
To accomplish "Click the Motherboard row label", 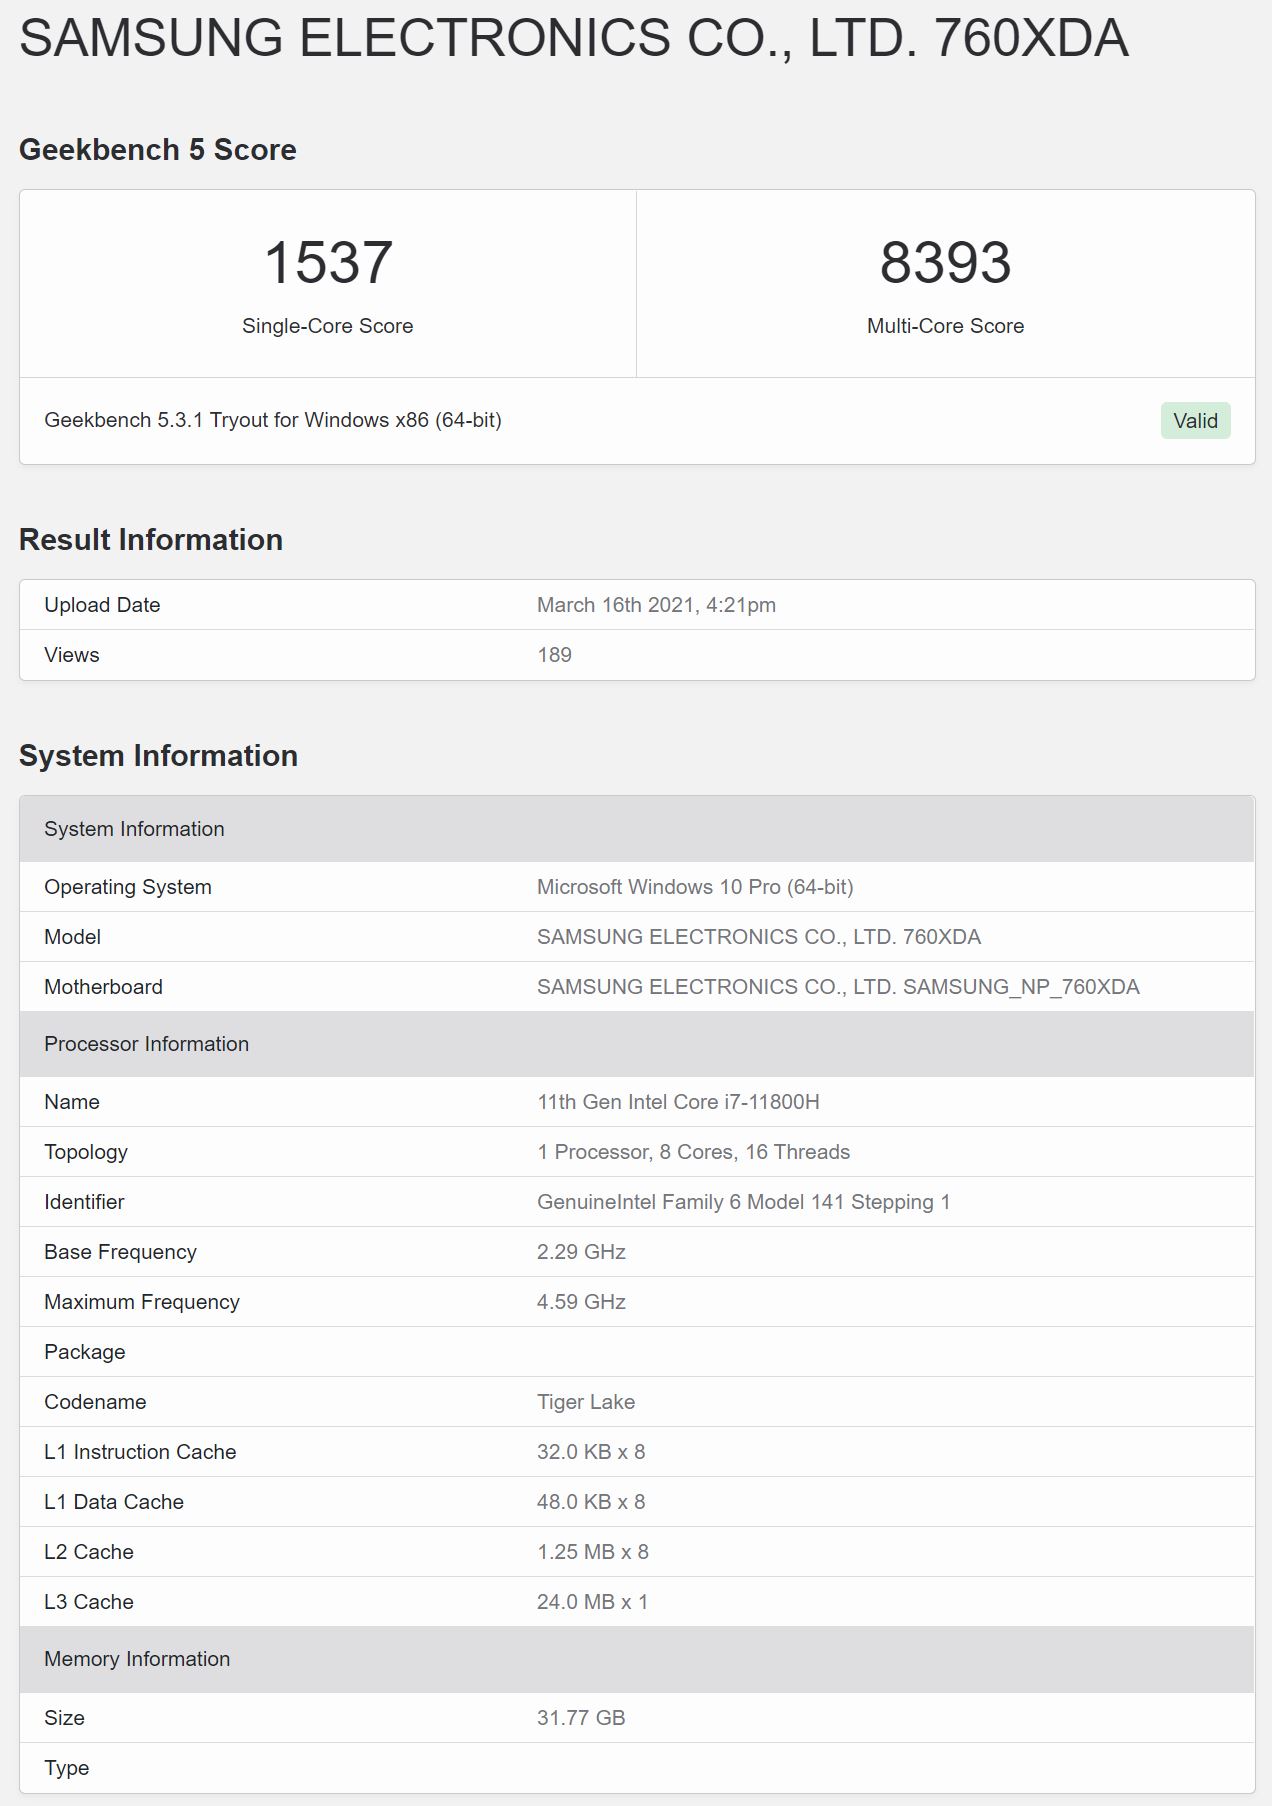I will (x=103, y=987).
